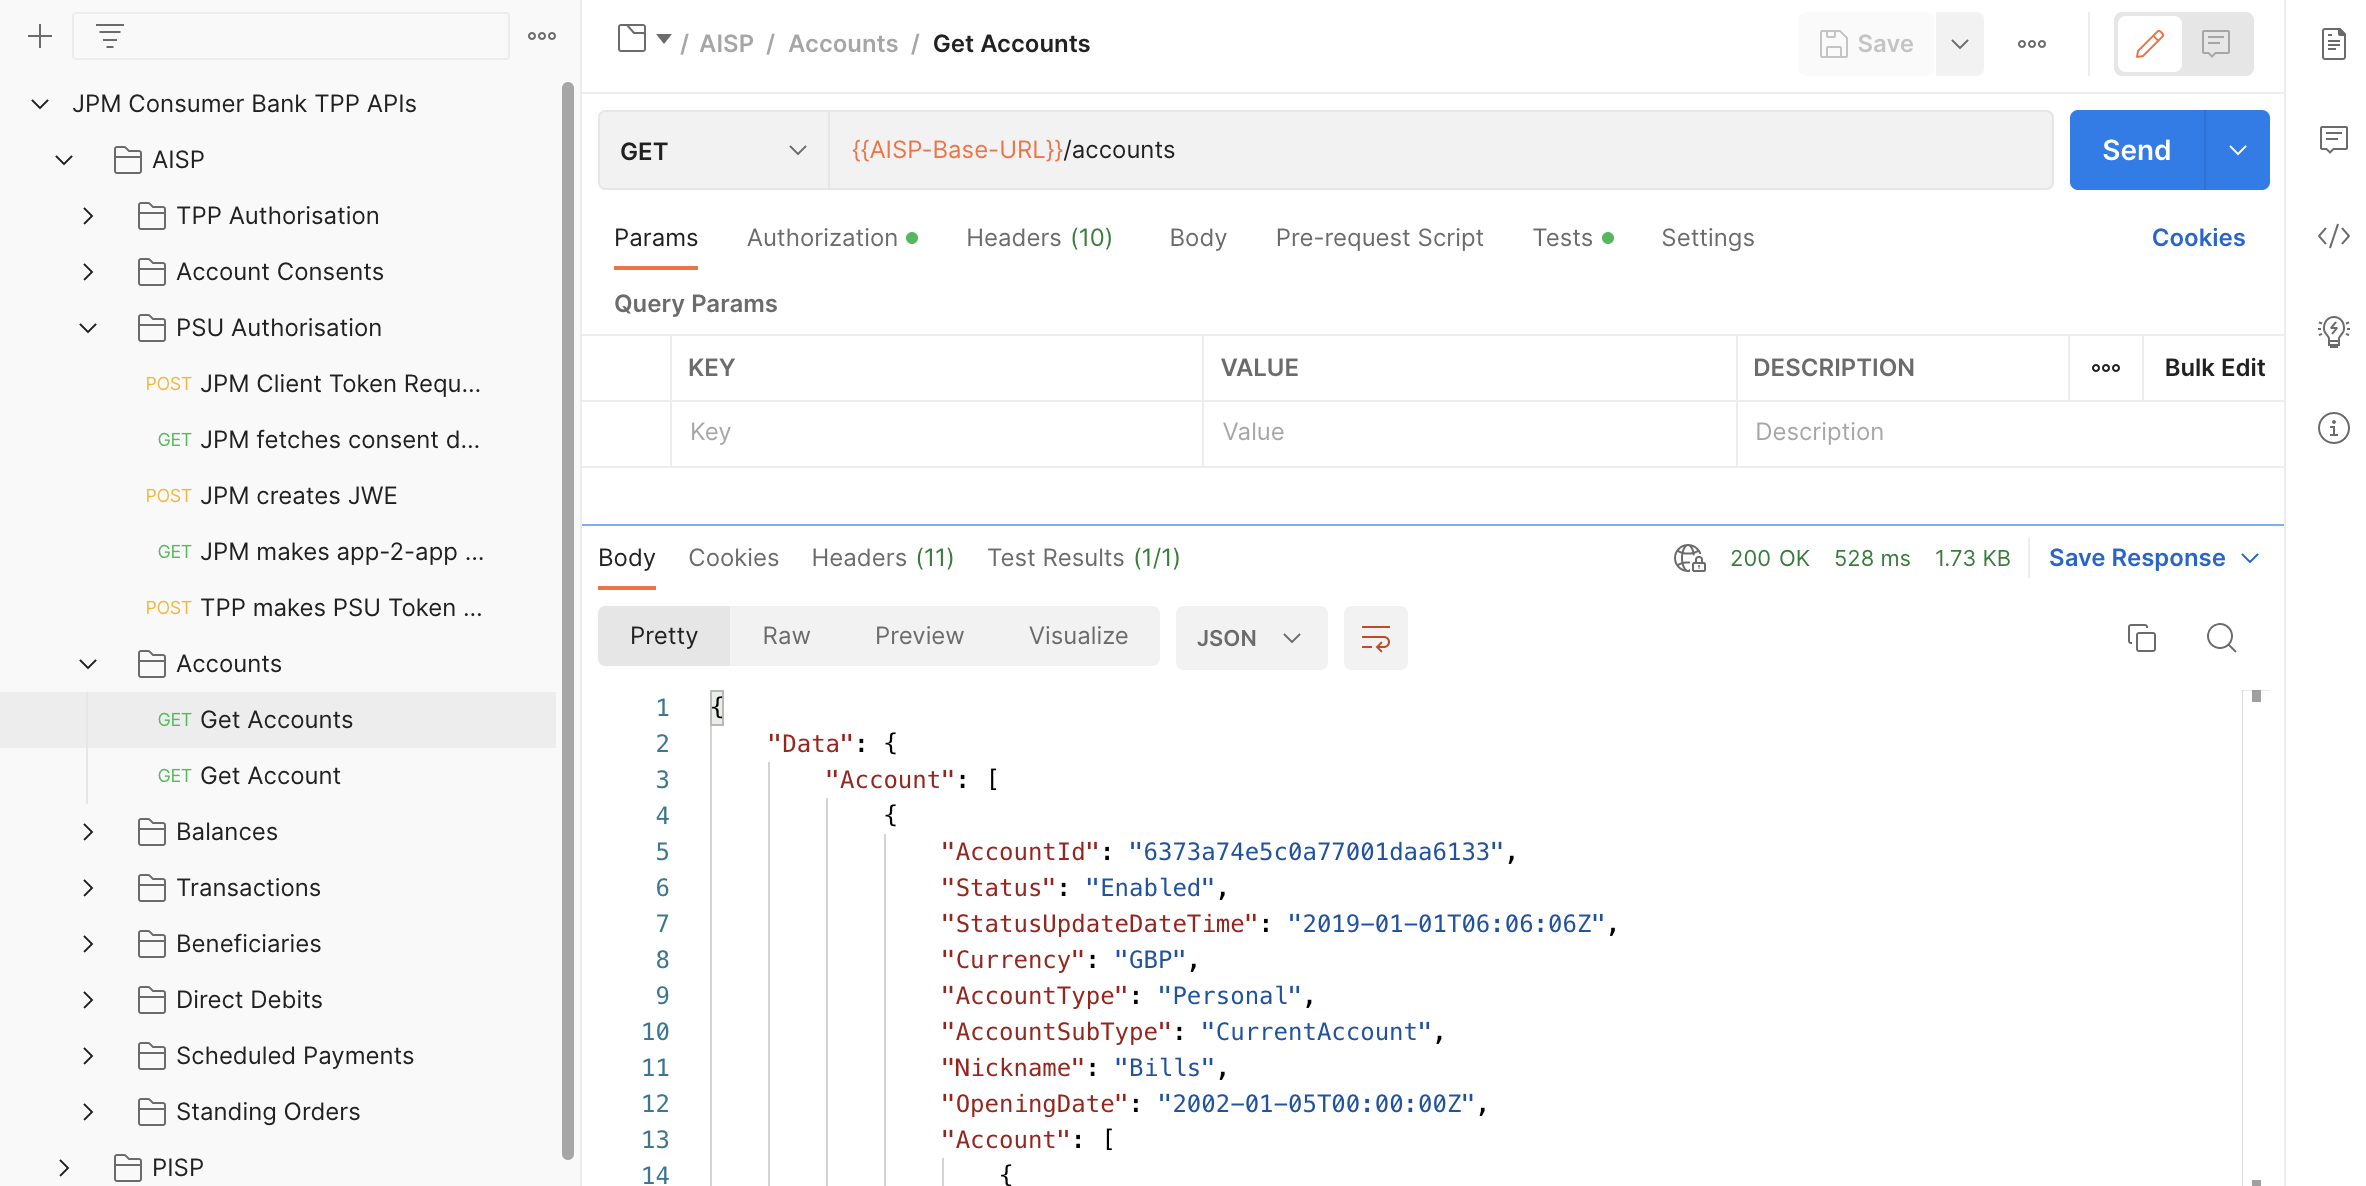Image resolution: width=2366 pixels, height=1186 pixels.
Task: Click the request URL field
Action: click(1440, 150)
